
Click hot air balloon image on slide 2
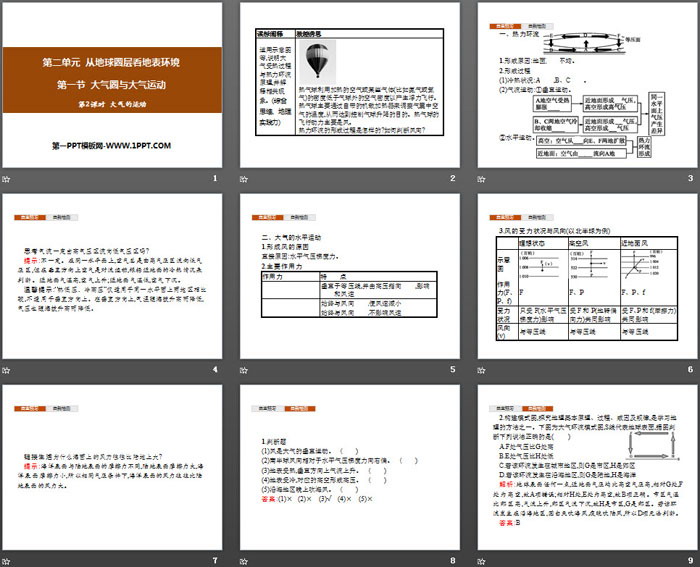point(317,61)
